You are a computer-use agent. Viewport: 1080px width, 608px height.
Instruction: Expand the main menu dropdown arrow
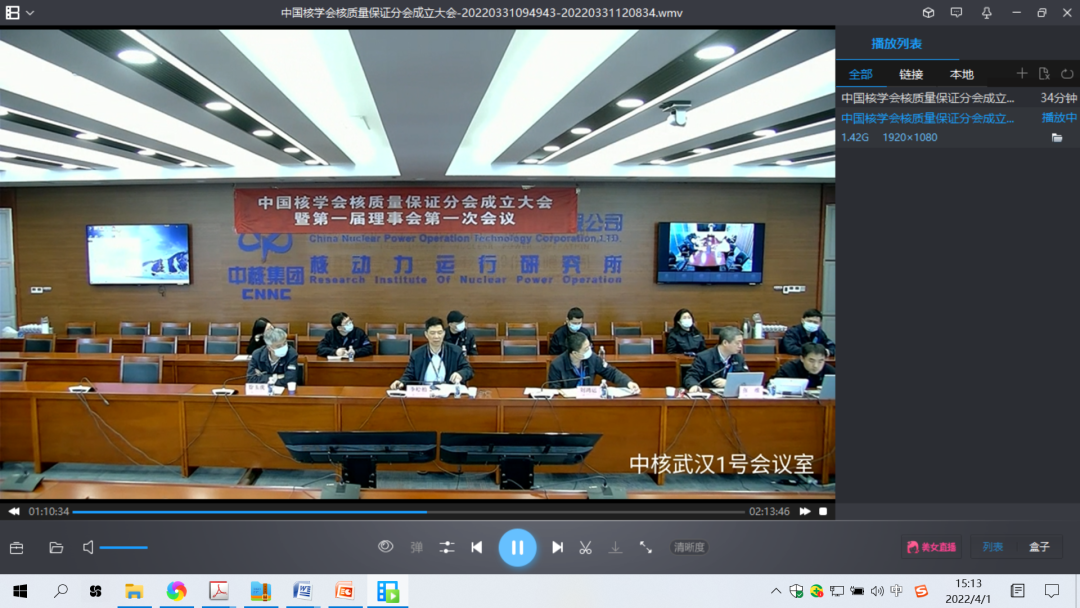tap(30, 13)
